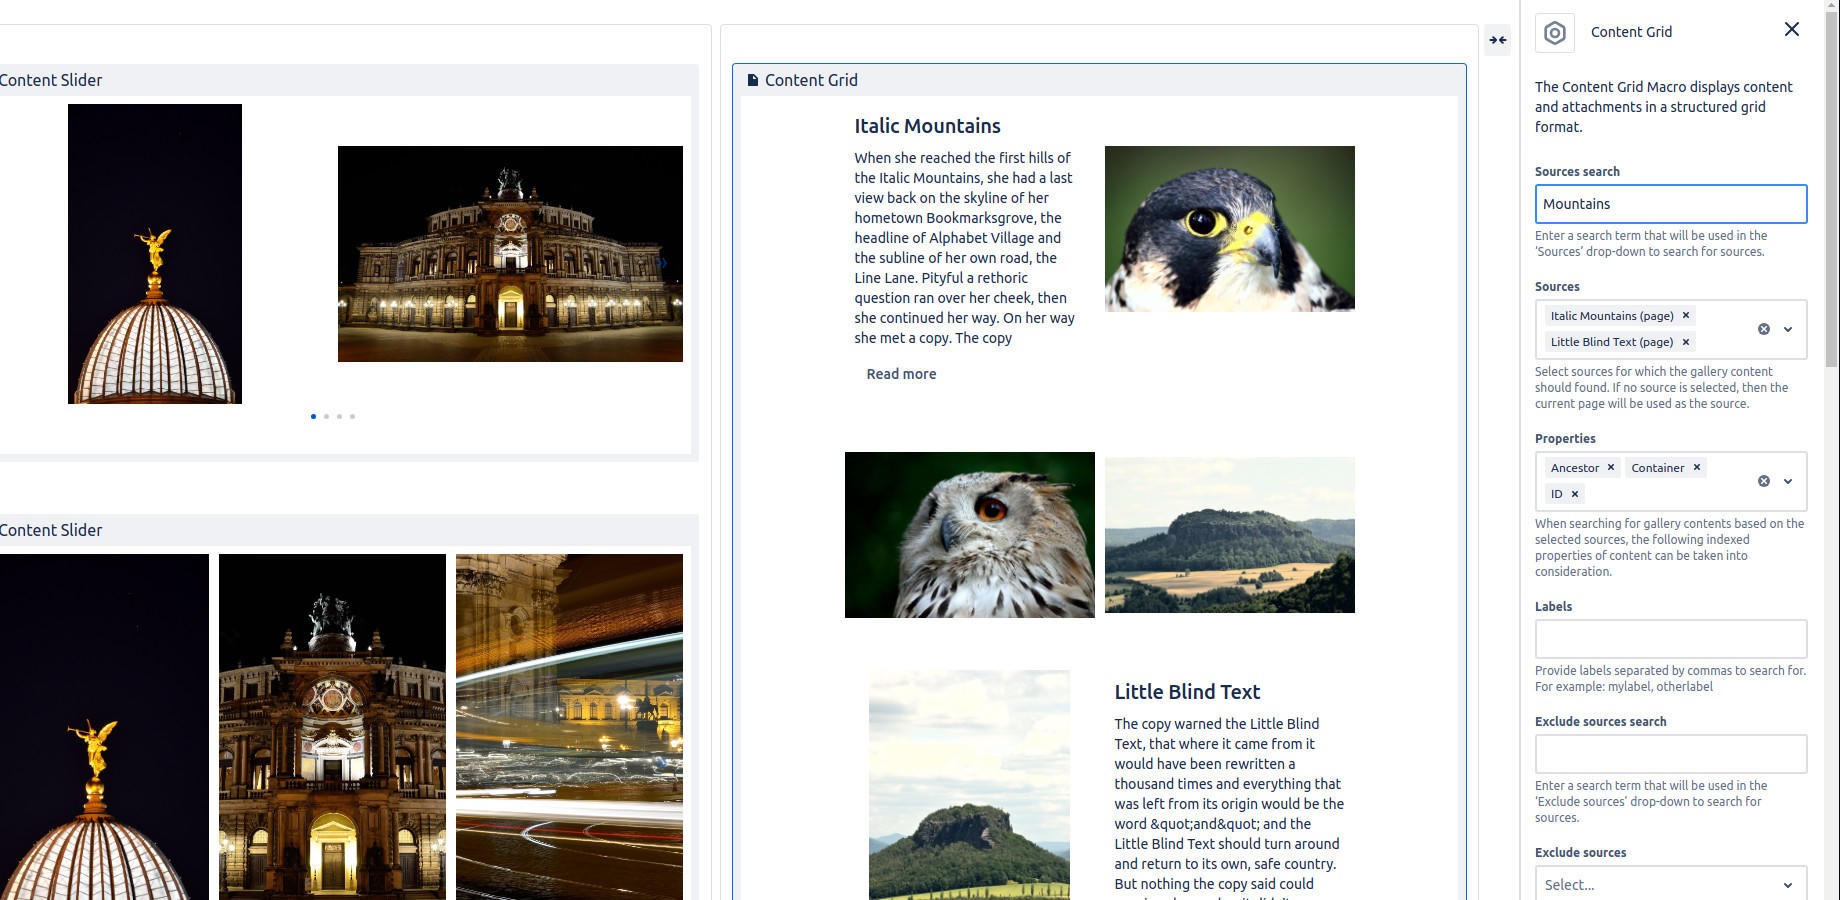Remove the Little Blind Text (page) tag

tap(1686, 342)
